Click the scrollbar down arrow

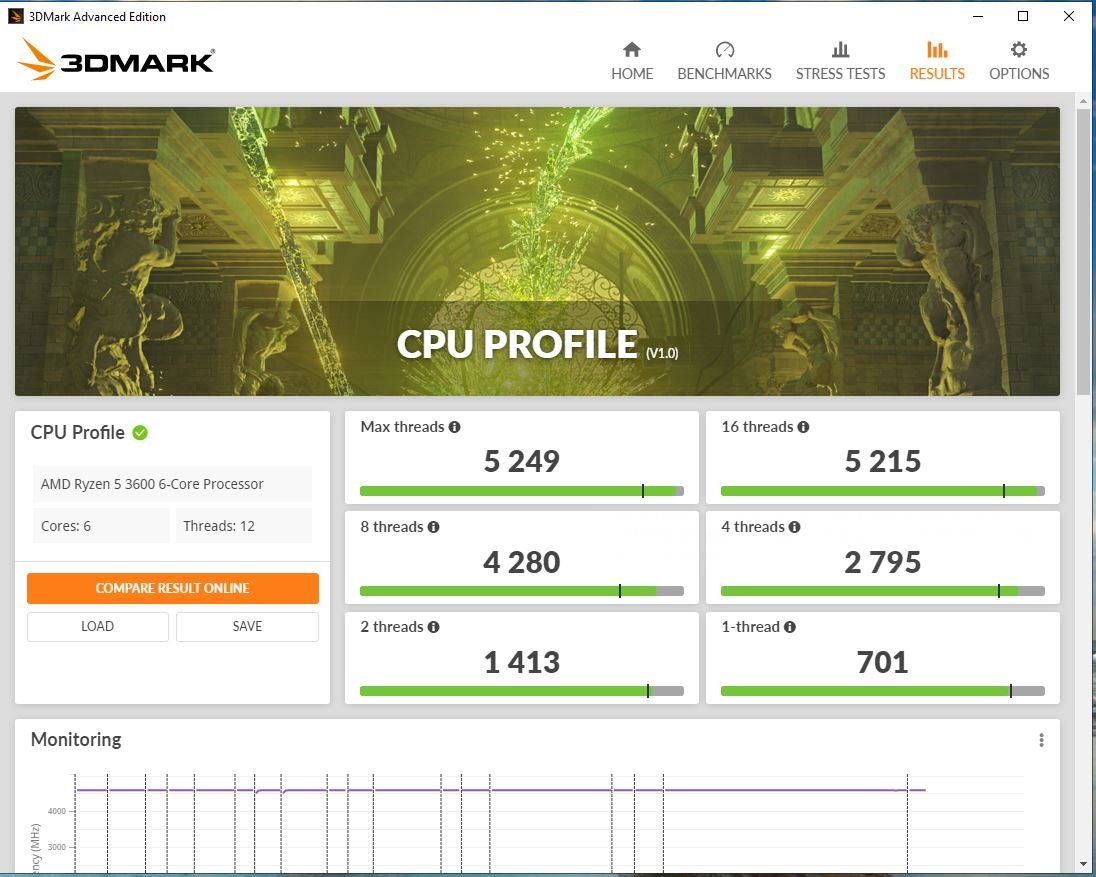click(1083, 865)
